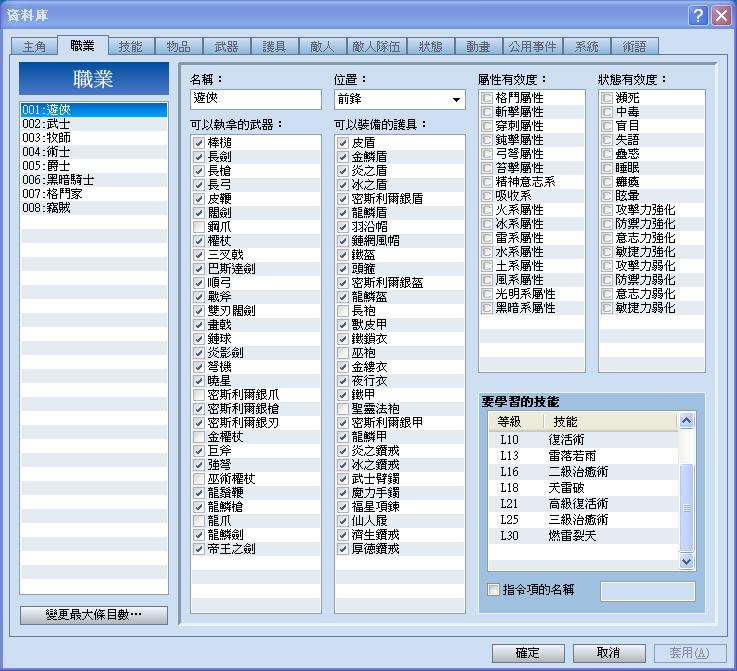Uncheck the 長劍 weapon checkbox
Screen dimensions: 737x671
click(199, 157)
